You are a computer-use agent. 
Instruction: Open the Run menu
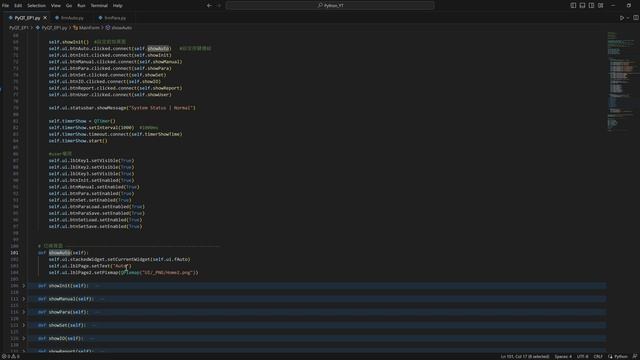click(81, 6)
